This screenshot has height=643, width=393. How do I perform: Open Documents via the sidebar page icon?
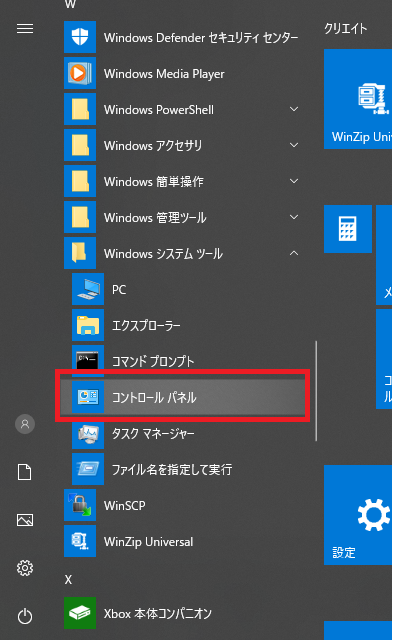[x=25, y=472]
